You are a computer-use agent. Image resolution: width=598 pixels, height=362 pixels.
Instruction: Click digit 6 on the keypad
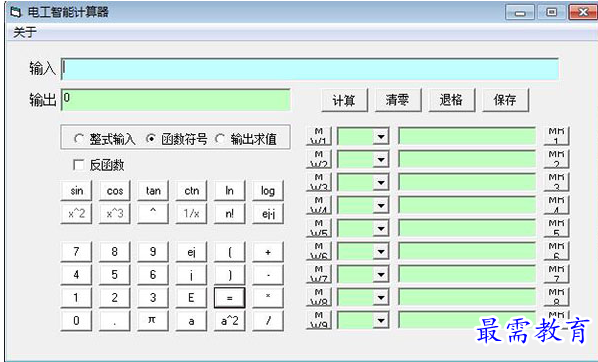[153, 275]
